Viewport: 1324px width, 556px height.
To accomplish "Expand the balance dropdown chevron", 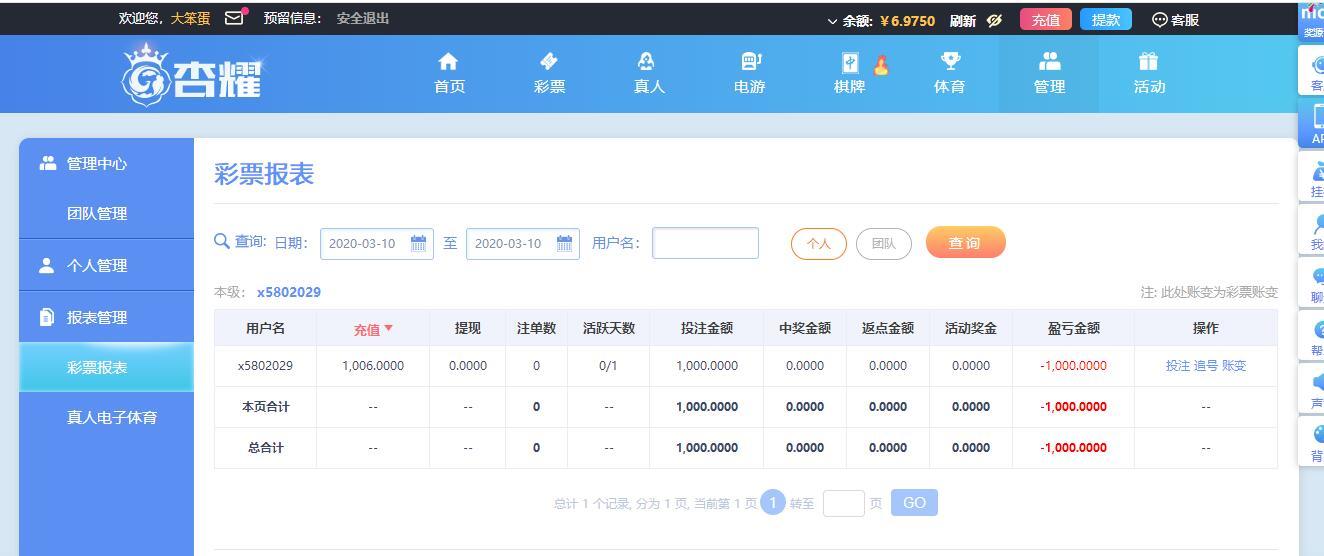I will click(832, 21).
